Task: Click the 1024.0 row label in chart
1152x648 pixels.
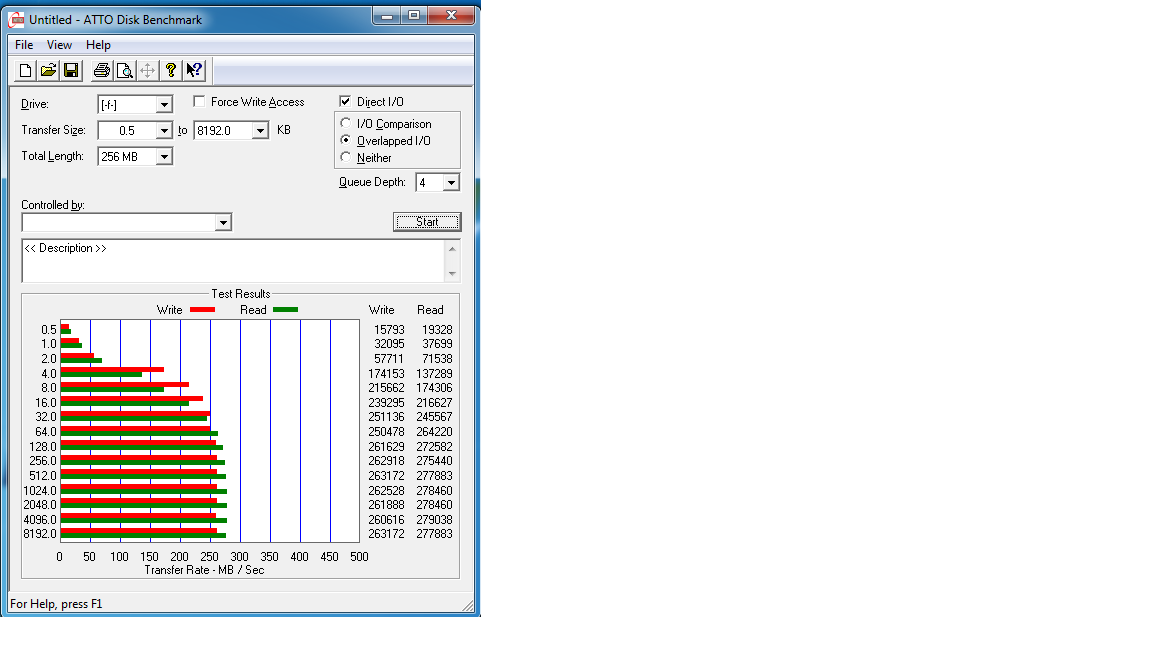Action: tap(40, 491)
